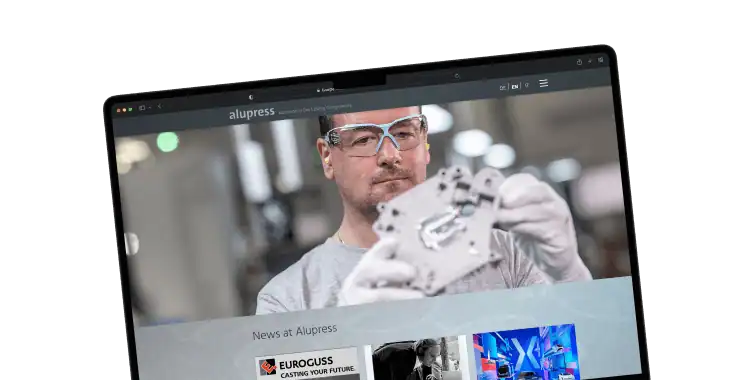Click the tagline text beside the alupress logo
The width and height of the screenshot is (752, 380).
pos(315,109)
